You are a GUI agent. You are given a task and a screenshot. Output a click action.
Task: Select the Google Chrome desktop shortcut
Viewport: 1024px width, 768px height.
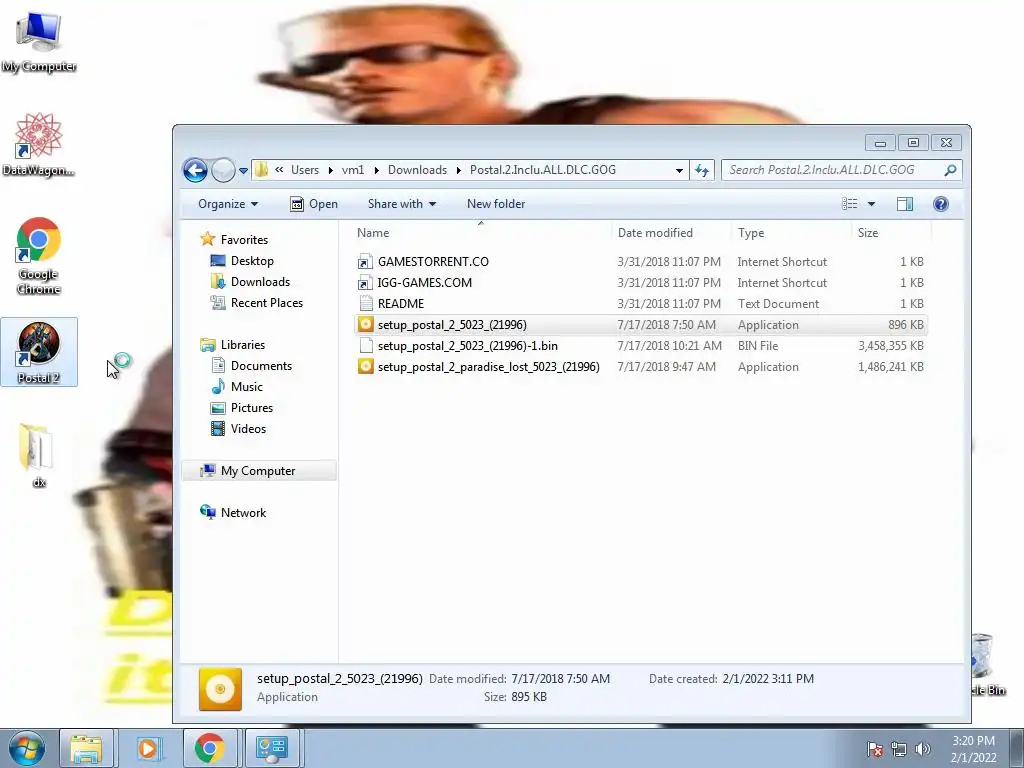pyautogui.click(x=39, y=256)
